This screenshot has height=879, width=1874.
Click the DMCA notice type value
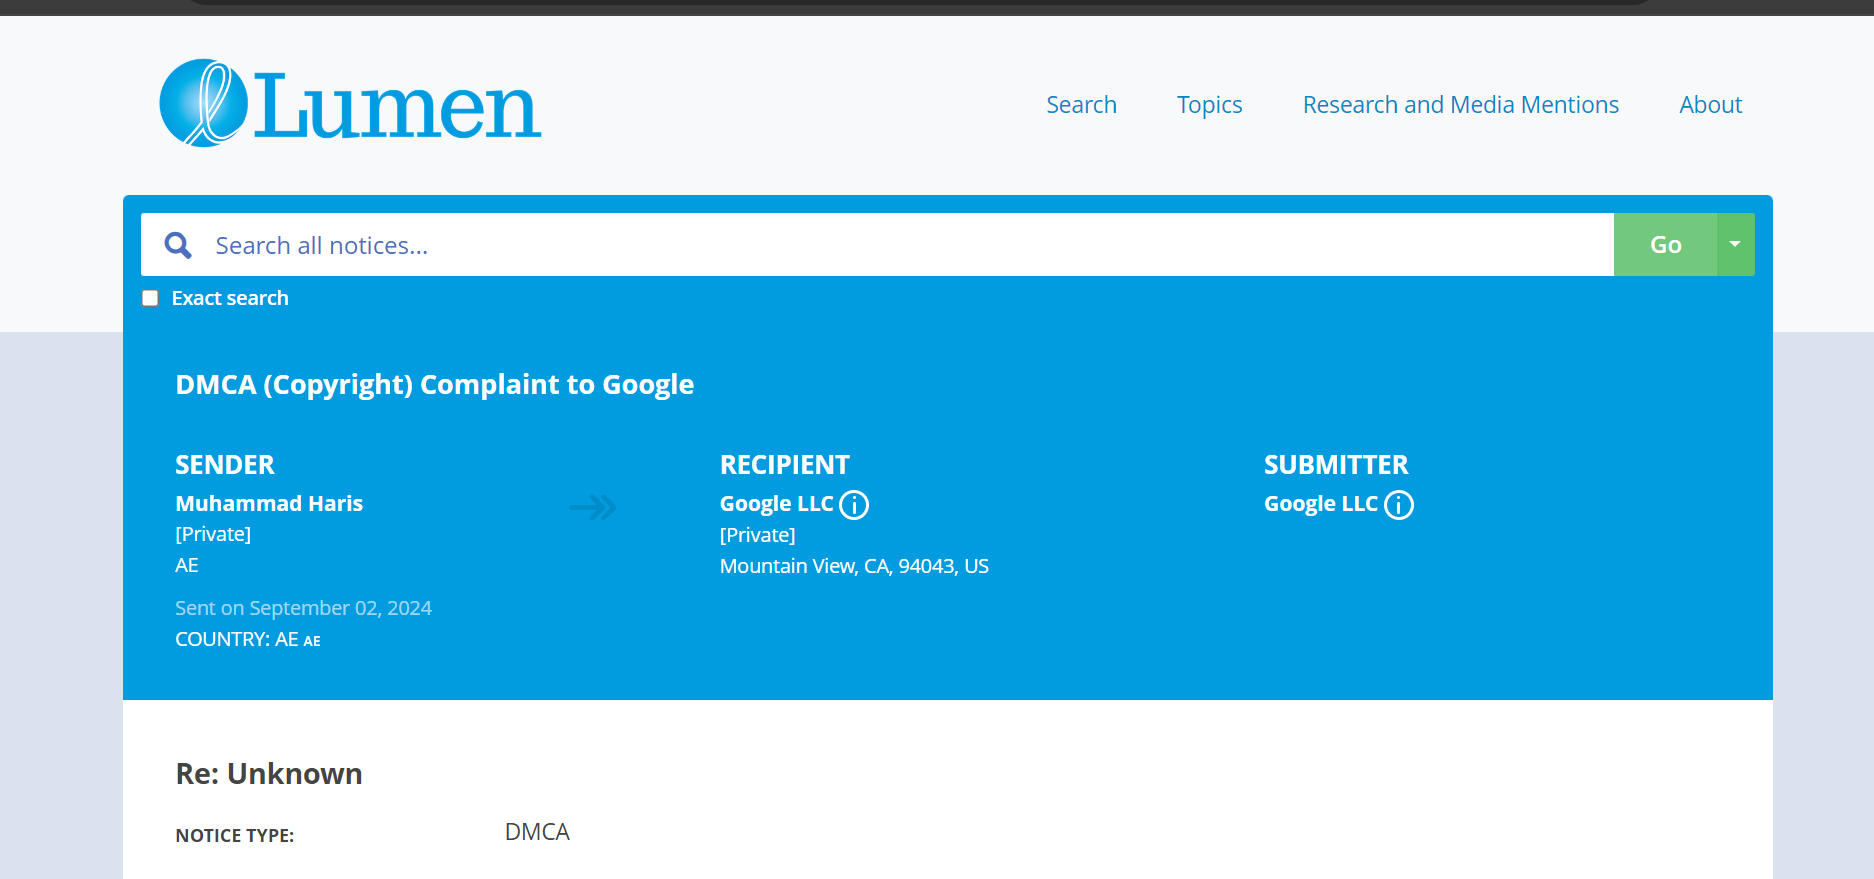pos(537,832)
